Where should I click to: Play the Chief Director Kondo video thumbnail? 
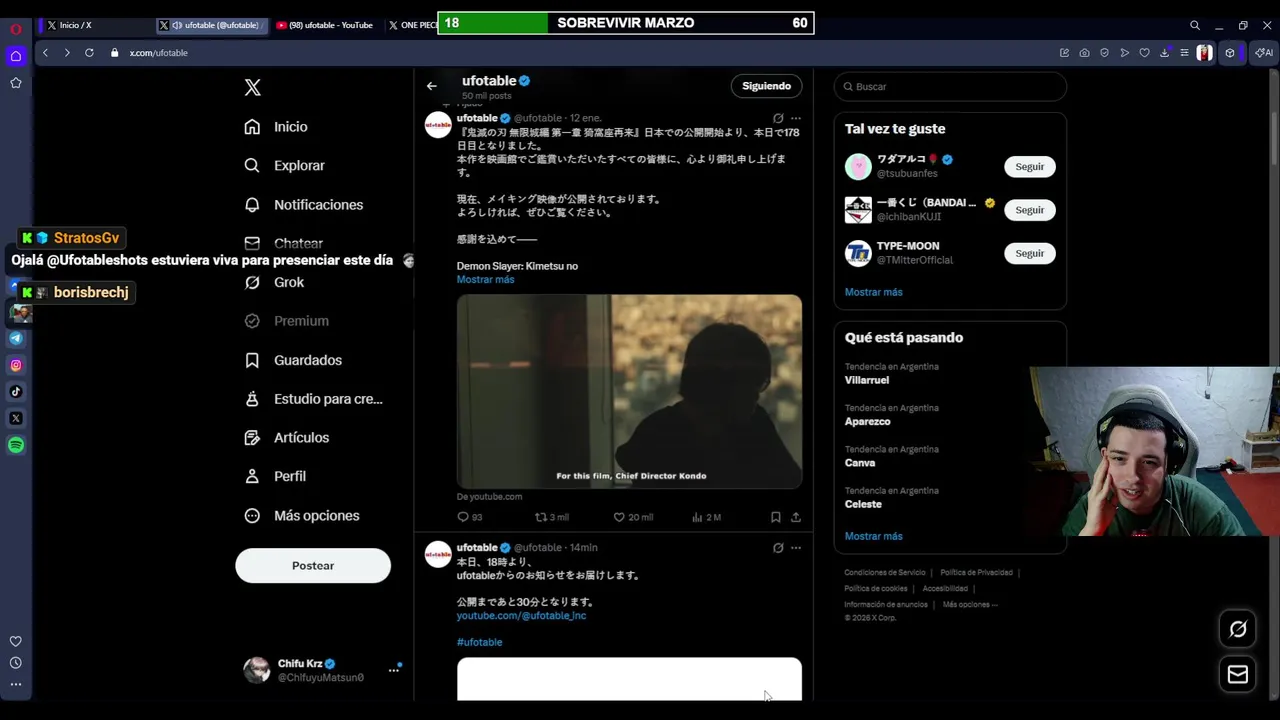click(629, 391)
